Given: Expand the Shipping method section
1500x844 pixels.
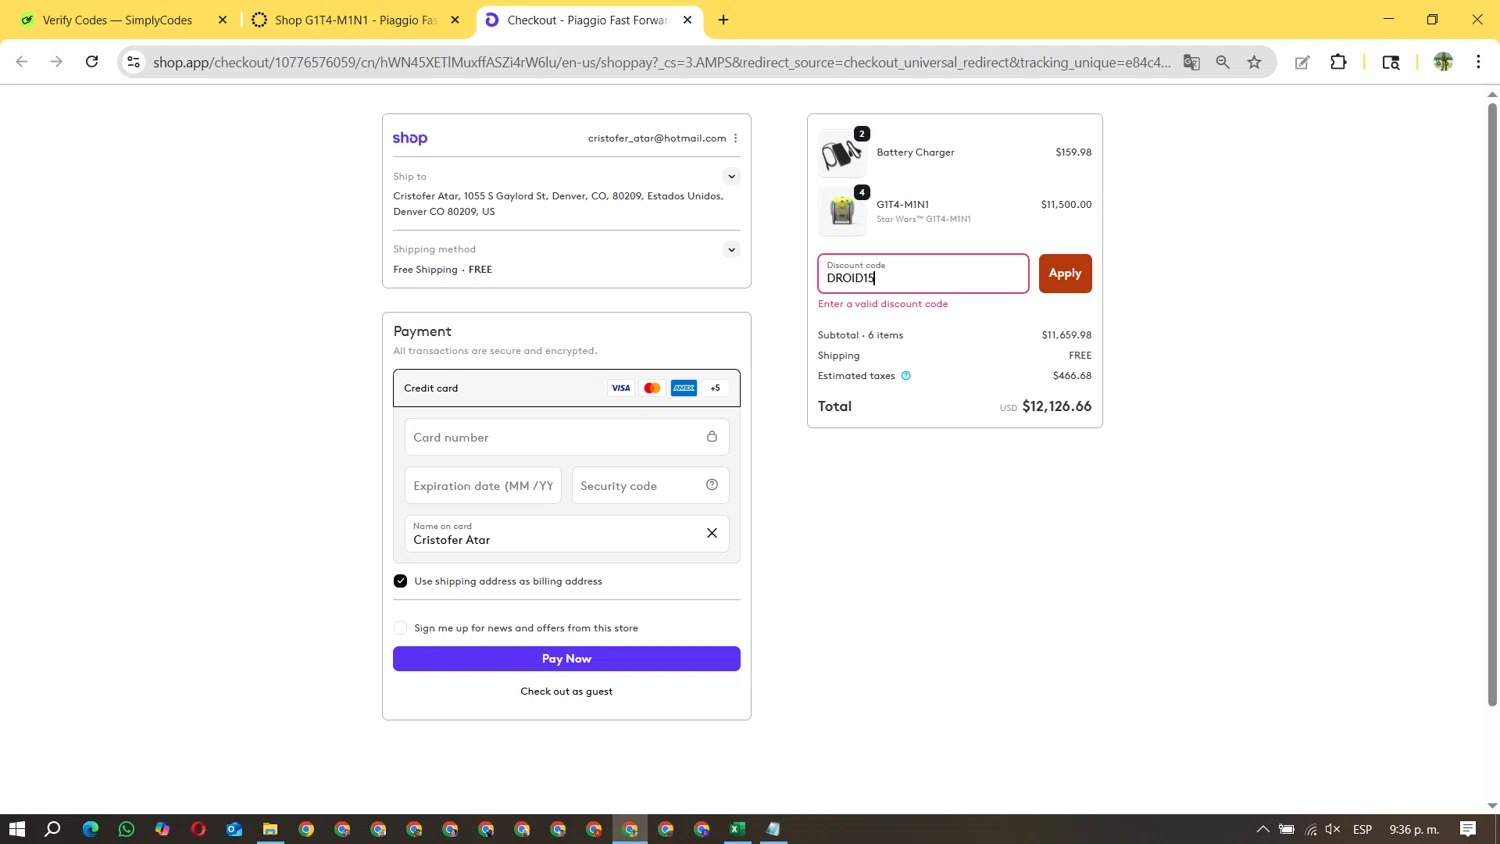Looking at the screenshot, I should click(x=732, y=249).
